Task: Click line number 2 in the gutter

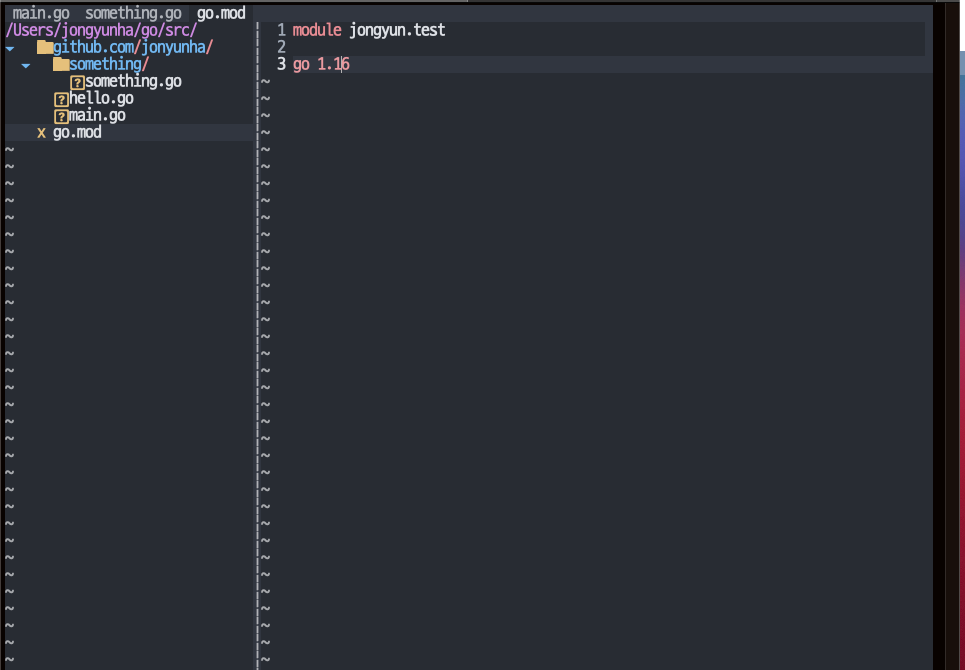Action: (x=281, y=47)
